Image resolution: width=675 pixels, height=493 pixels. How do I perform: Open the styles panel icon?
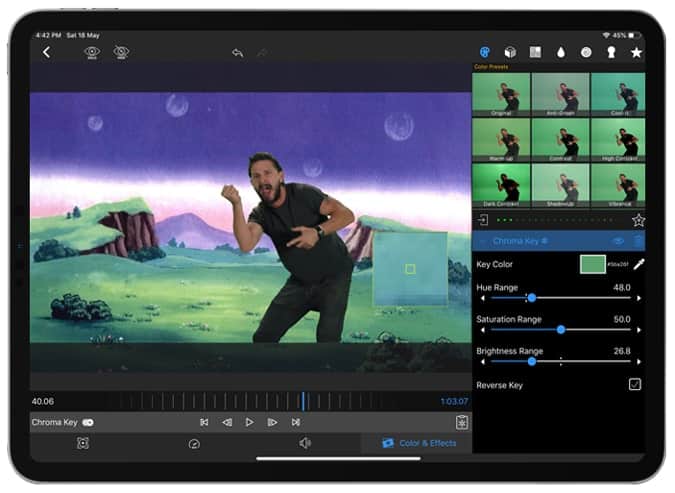click(536, 53)
